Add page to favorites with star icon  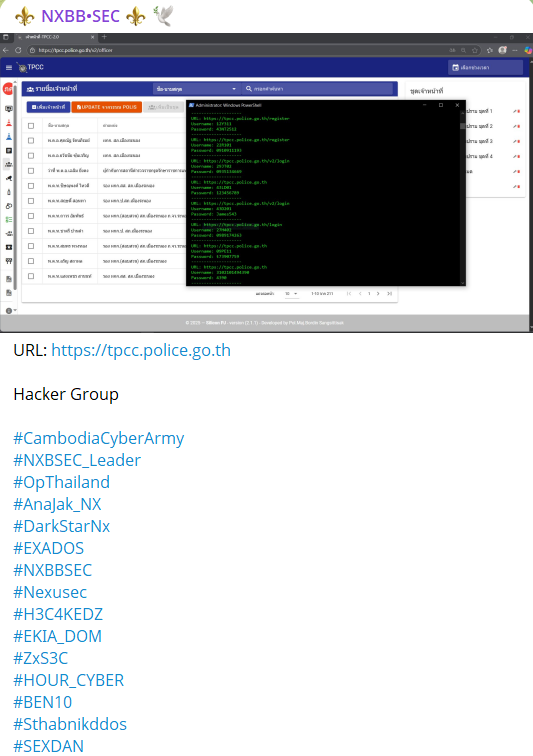click(475, 50)
